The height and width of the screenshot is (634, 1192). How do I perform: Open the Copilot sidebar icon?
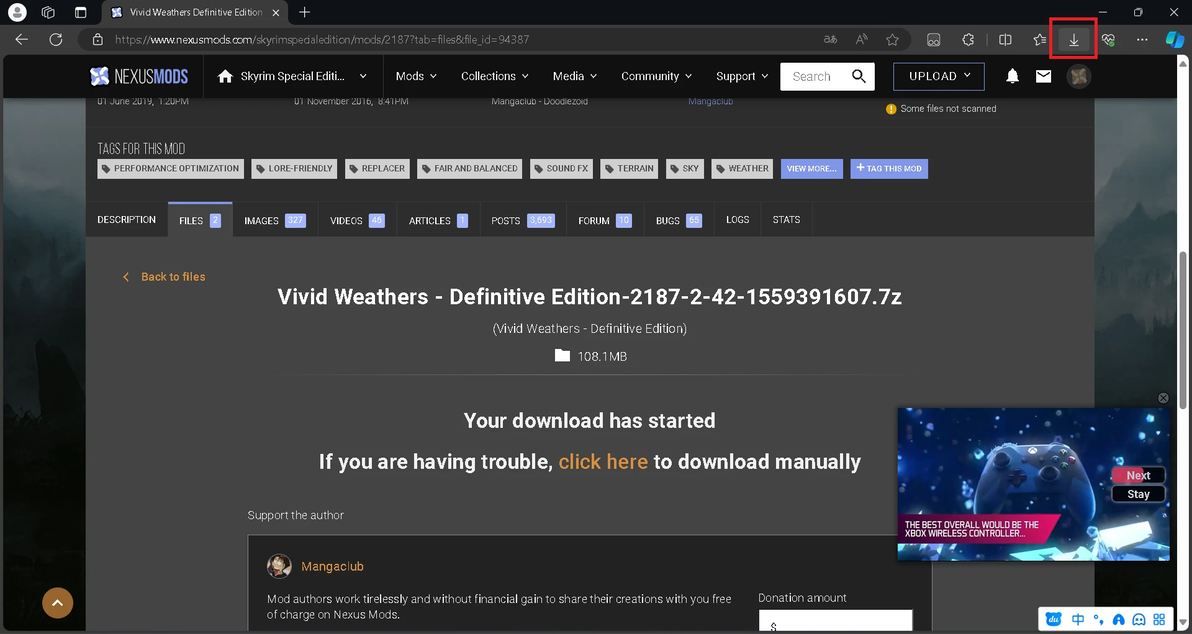[x=1175, y=40]
